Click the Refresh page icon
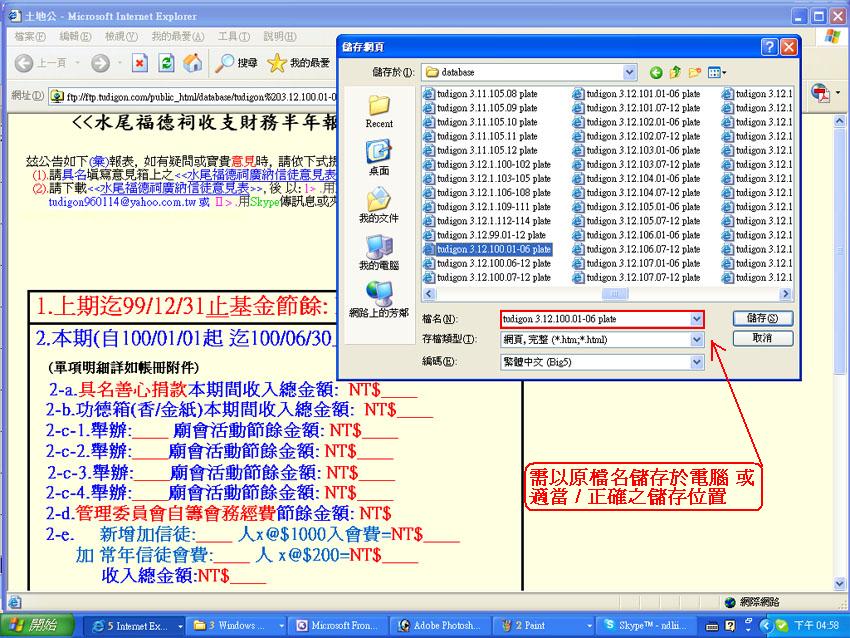The width and height of the screenshot is (850, 638). (166, 63)
